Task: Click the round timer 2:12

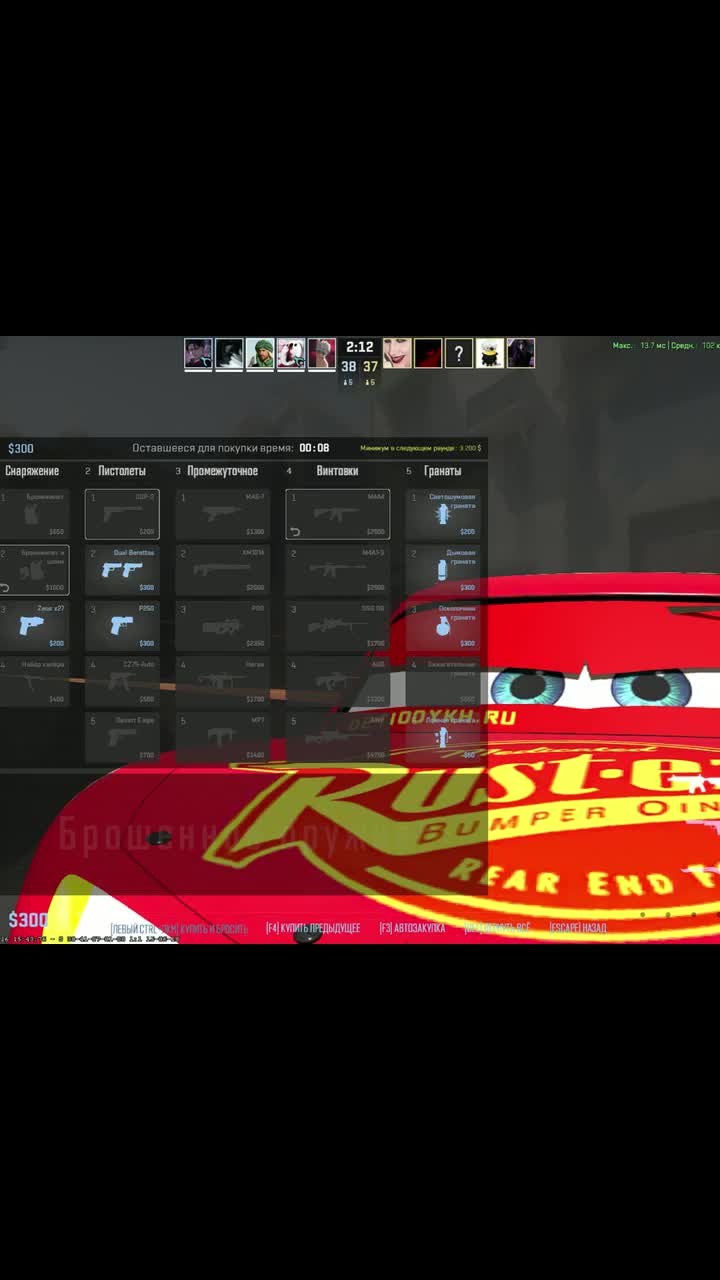Action: (x=359, y=347)
